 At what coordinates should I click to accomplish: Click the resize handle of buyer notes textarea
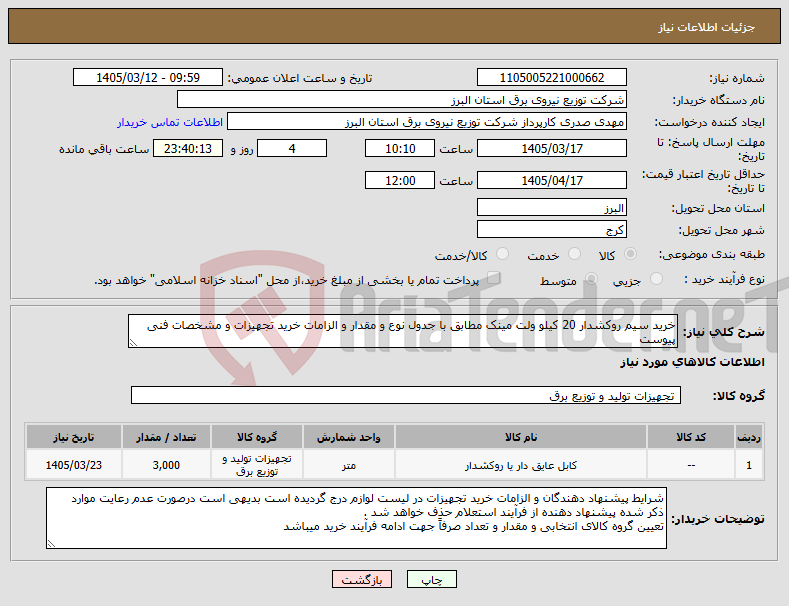(51, 544)
